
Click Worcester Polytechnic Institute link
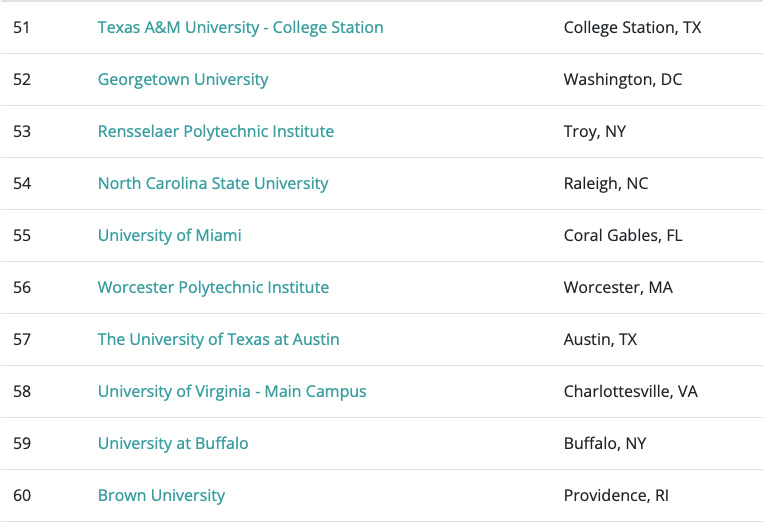click(x=213, y=288)
